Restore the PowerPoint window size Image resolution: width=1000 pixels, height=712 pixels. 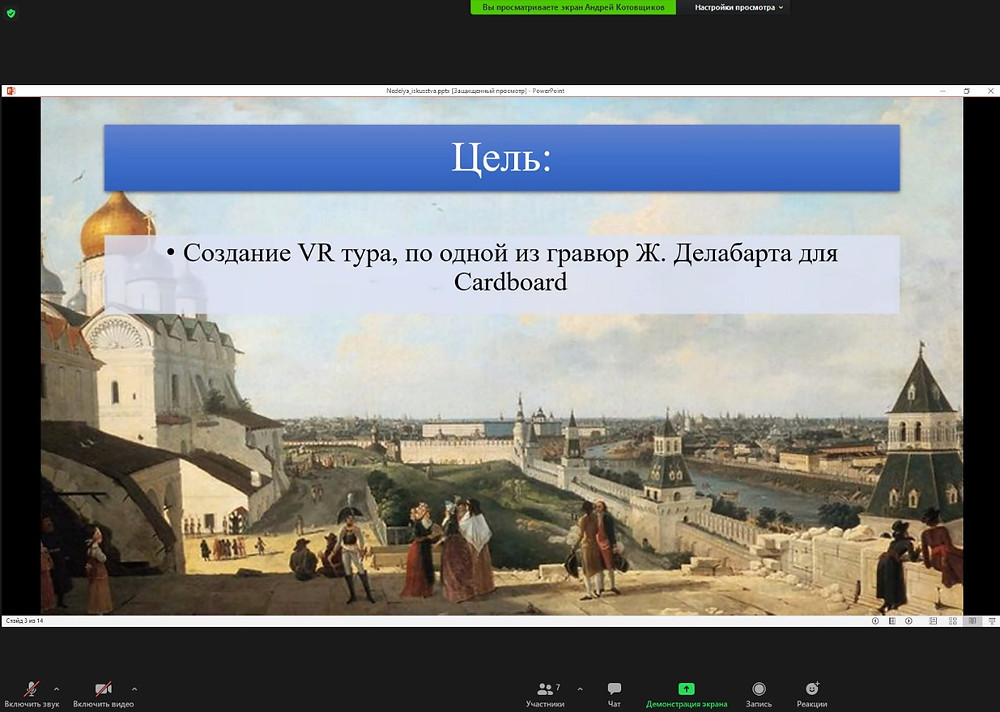click(x=967, y=91)
